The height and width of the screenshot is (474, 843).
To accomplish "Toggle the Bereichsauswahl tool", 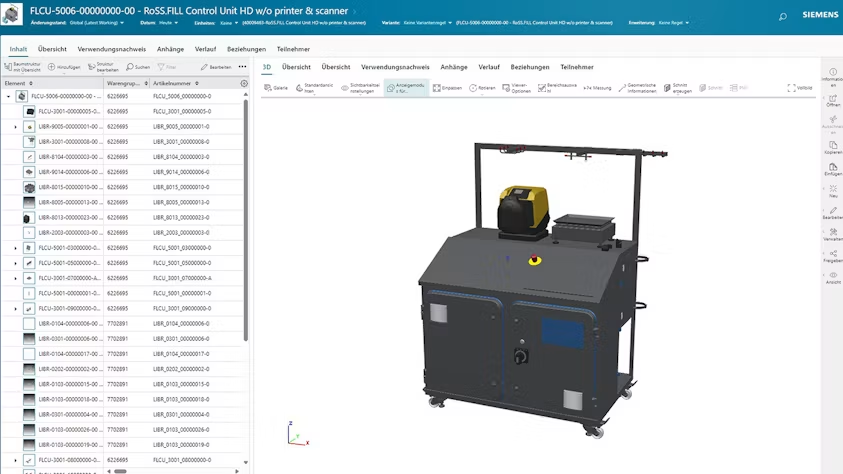I will click(x=557, y=88).
